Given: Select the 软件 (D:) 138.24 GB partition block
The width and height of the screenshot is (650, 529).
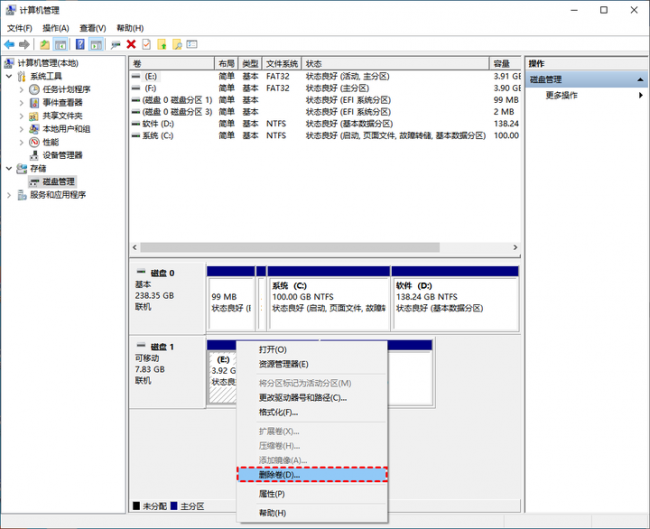Looking at the screenshot, I should (x=455, y=298).
